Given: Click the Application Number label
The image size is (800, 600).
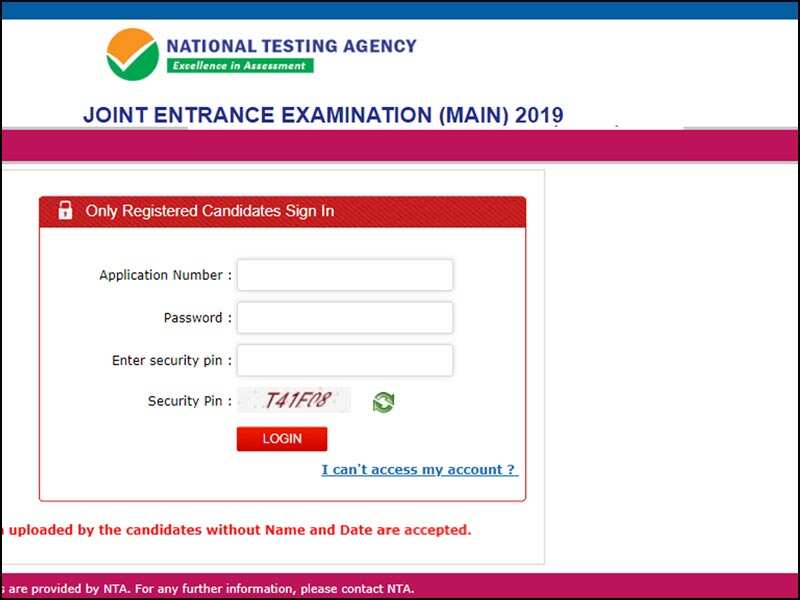Looking at the screenshot, I should coord(165,275).
